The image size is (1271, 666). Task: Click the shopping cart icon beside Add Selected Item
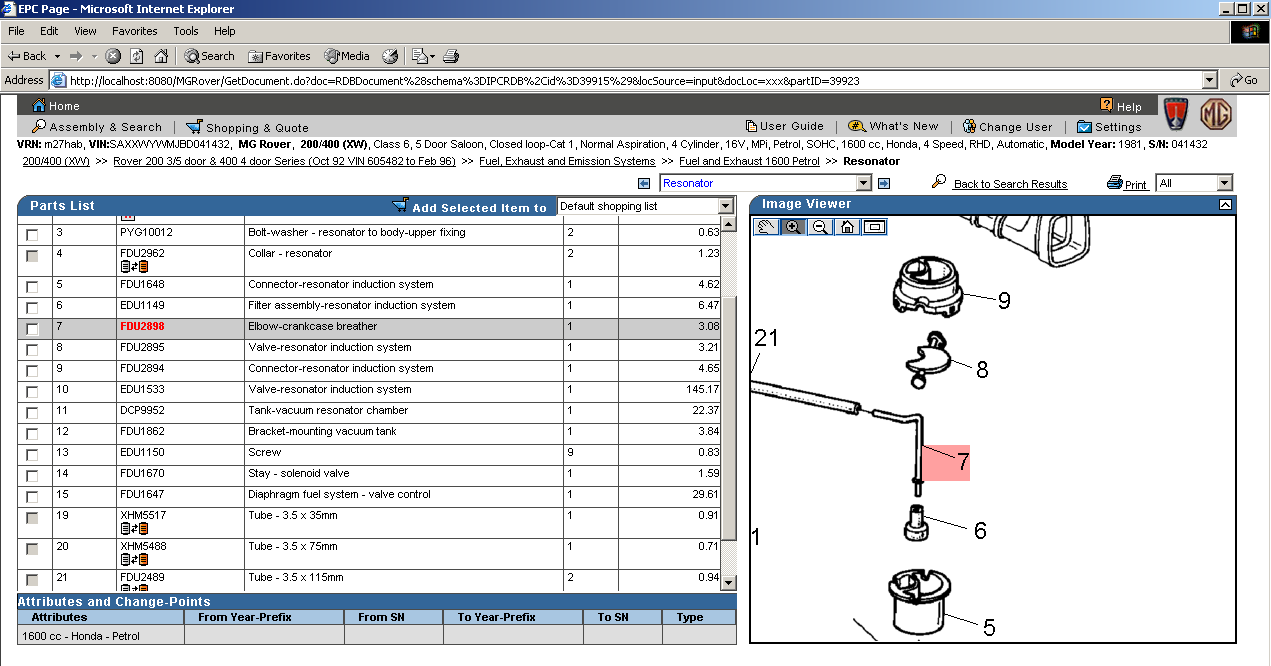click(x=400, y=205)
